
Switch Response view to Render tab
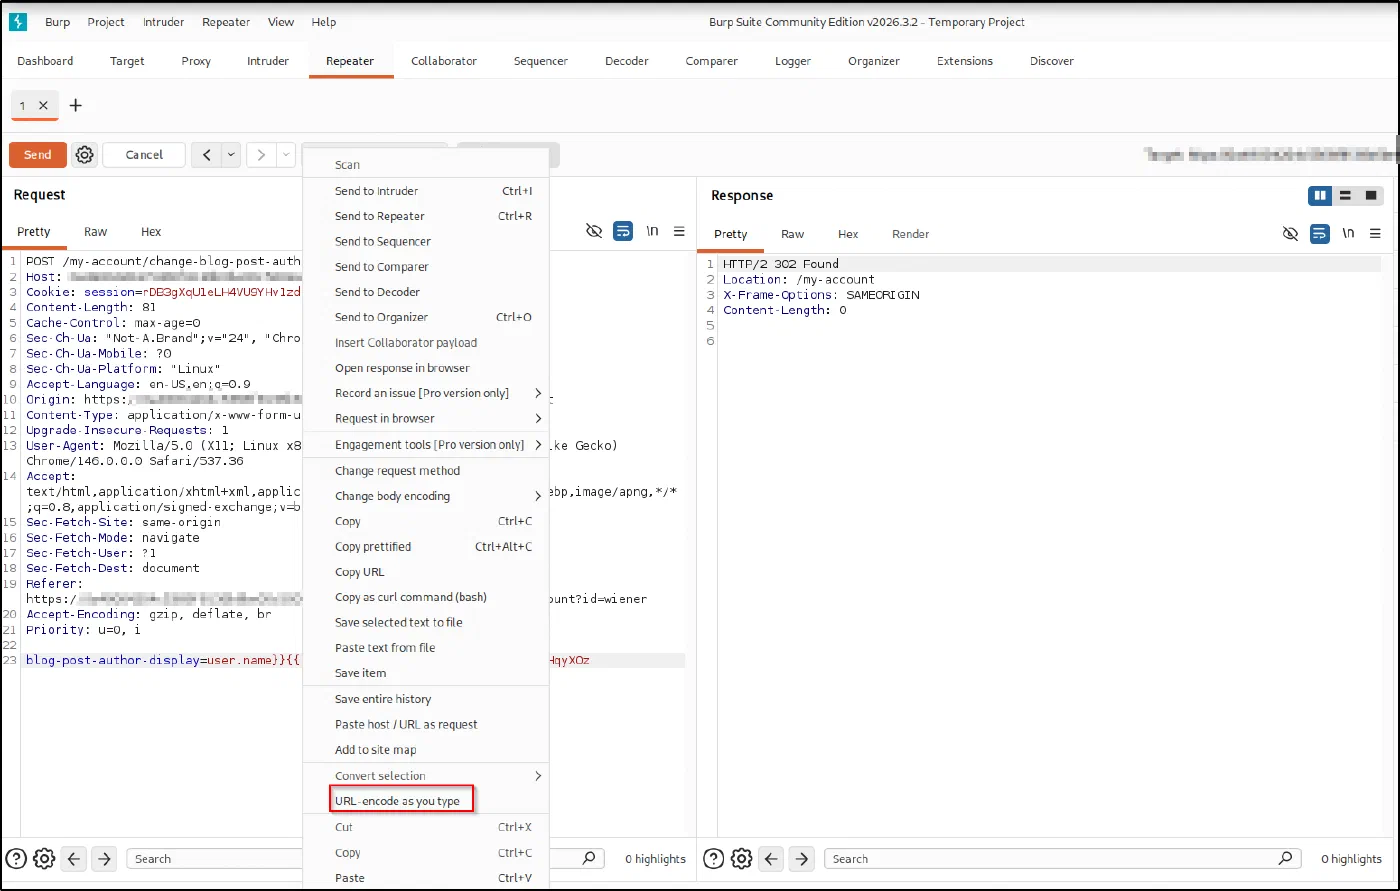click(911, 234)
